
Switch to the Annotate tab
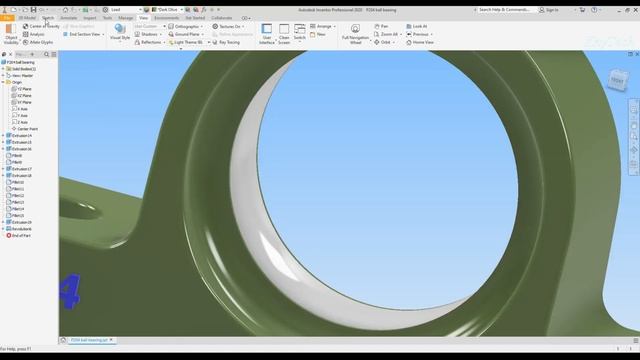click(x=69, y=18)
